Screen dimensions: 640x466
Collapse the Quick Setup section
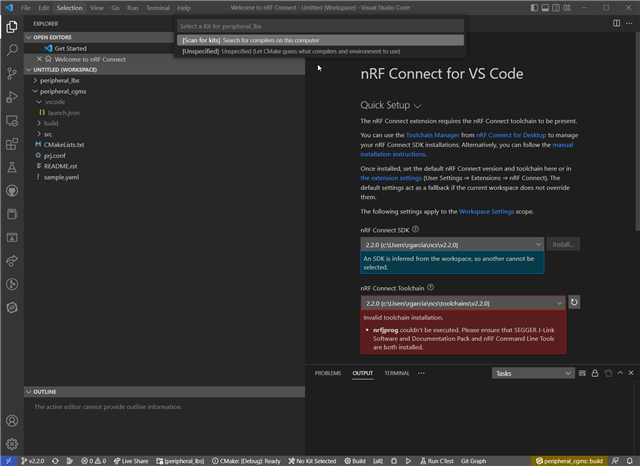pyautogui.click(x=390, y=105)
